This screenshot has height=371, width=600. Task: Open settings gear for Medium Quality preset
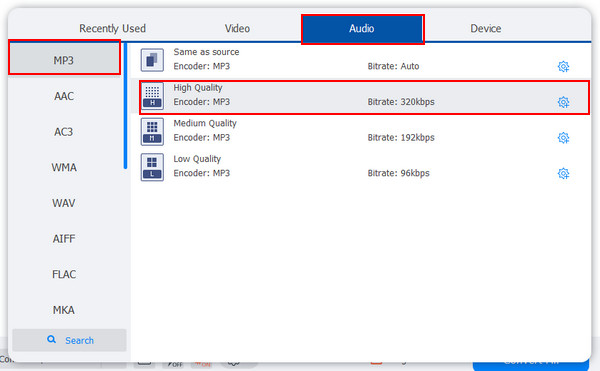click(563, 138)
